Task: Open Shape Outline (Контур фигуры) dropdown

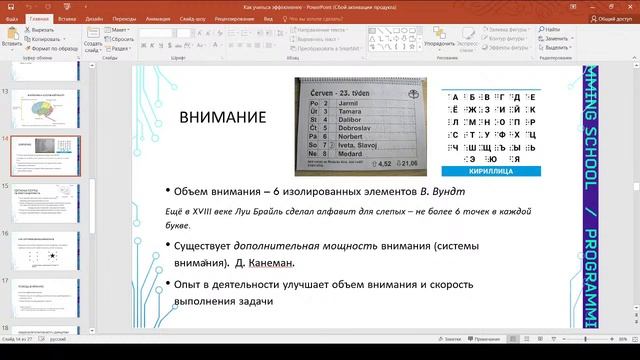Action: 505,38
